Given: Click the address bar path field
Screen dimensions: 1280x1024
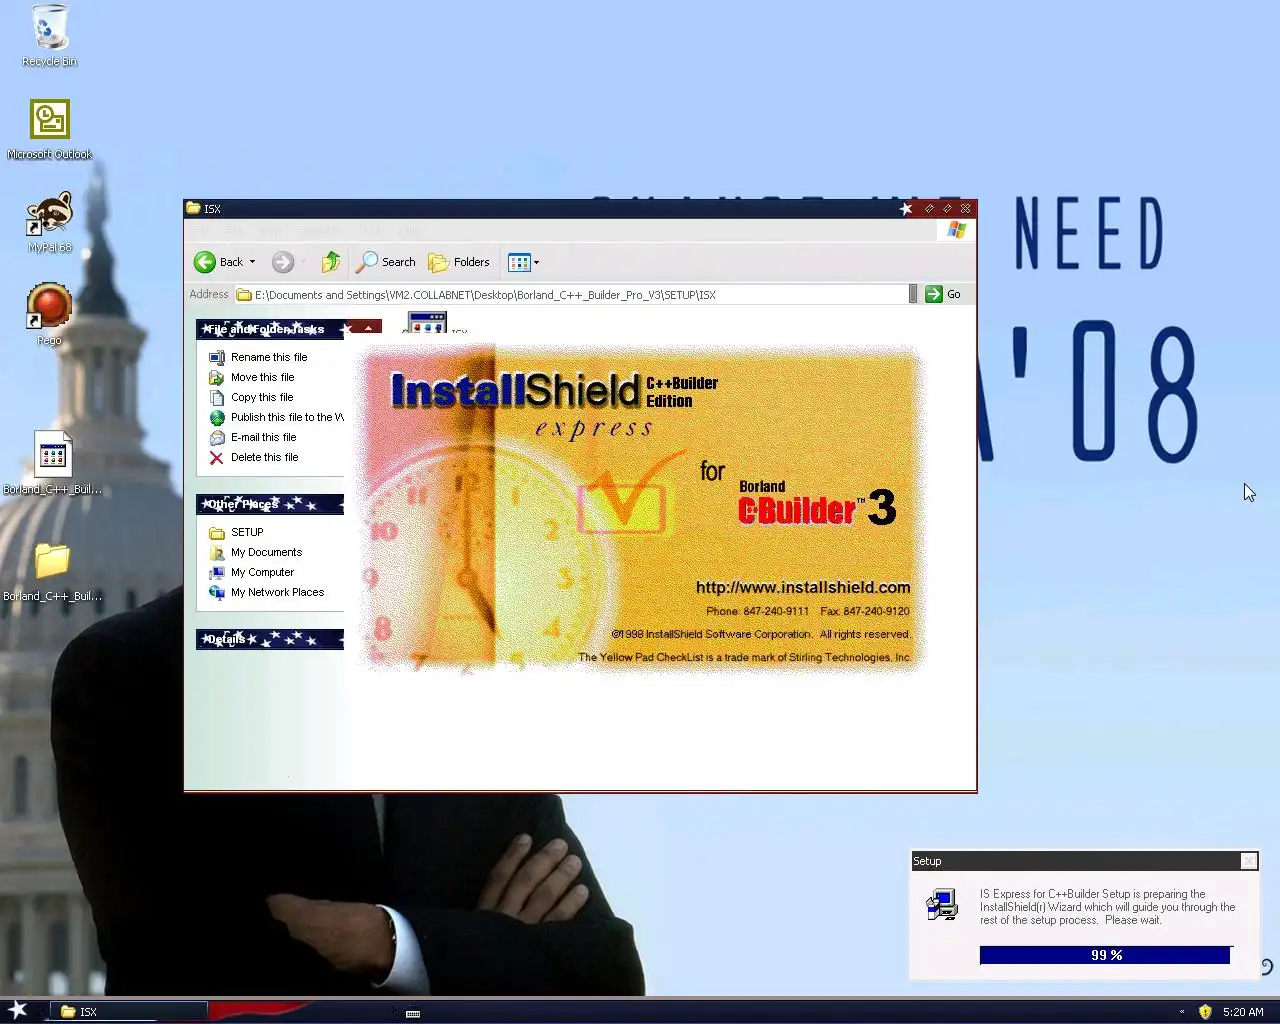Looking at the screenshot, I should (571, 294).
